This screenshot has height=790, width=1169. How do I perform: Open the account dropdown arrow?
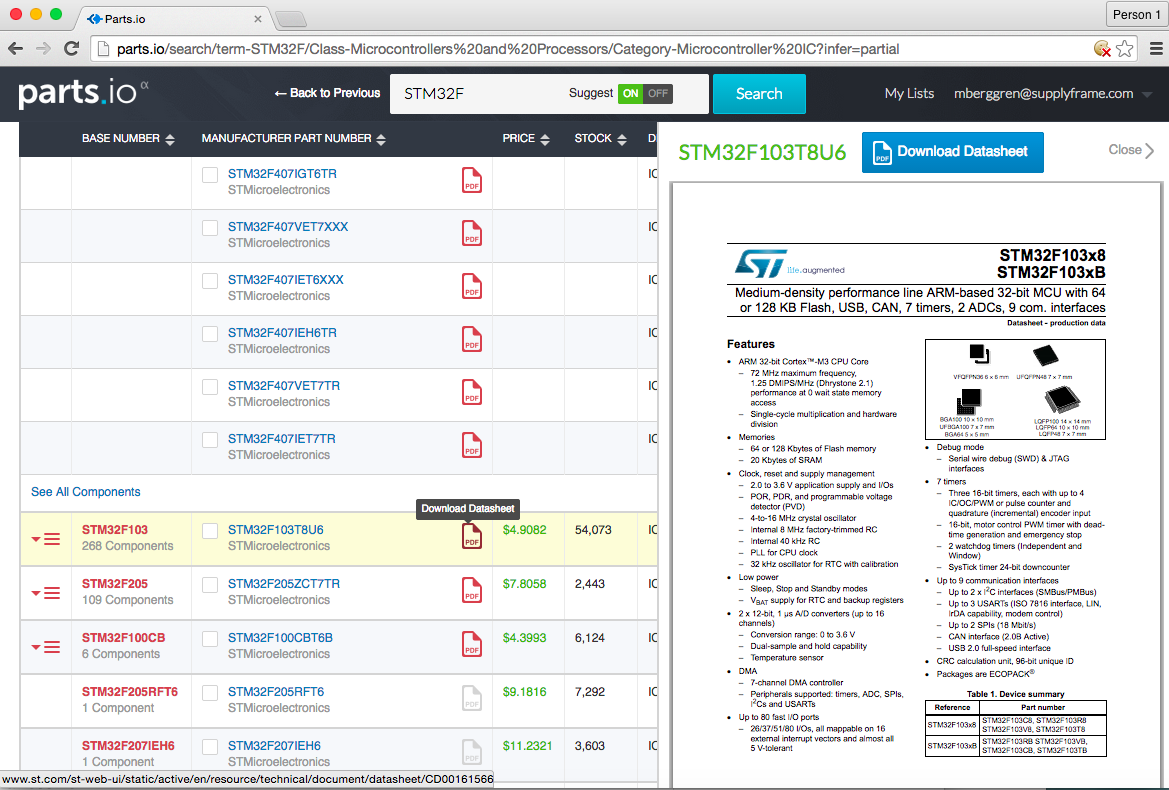1147,95
